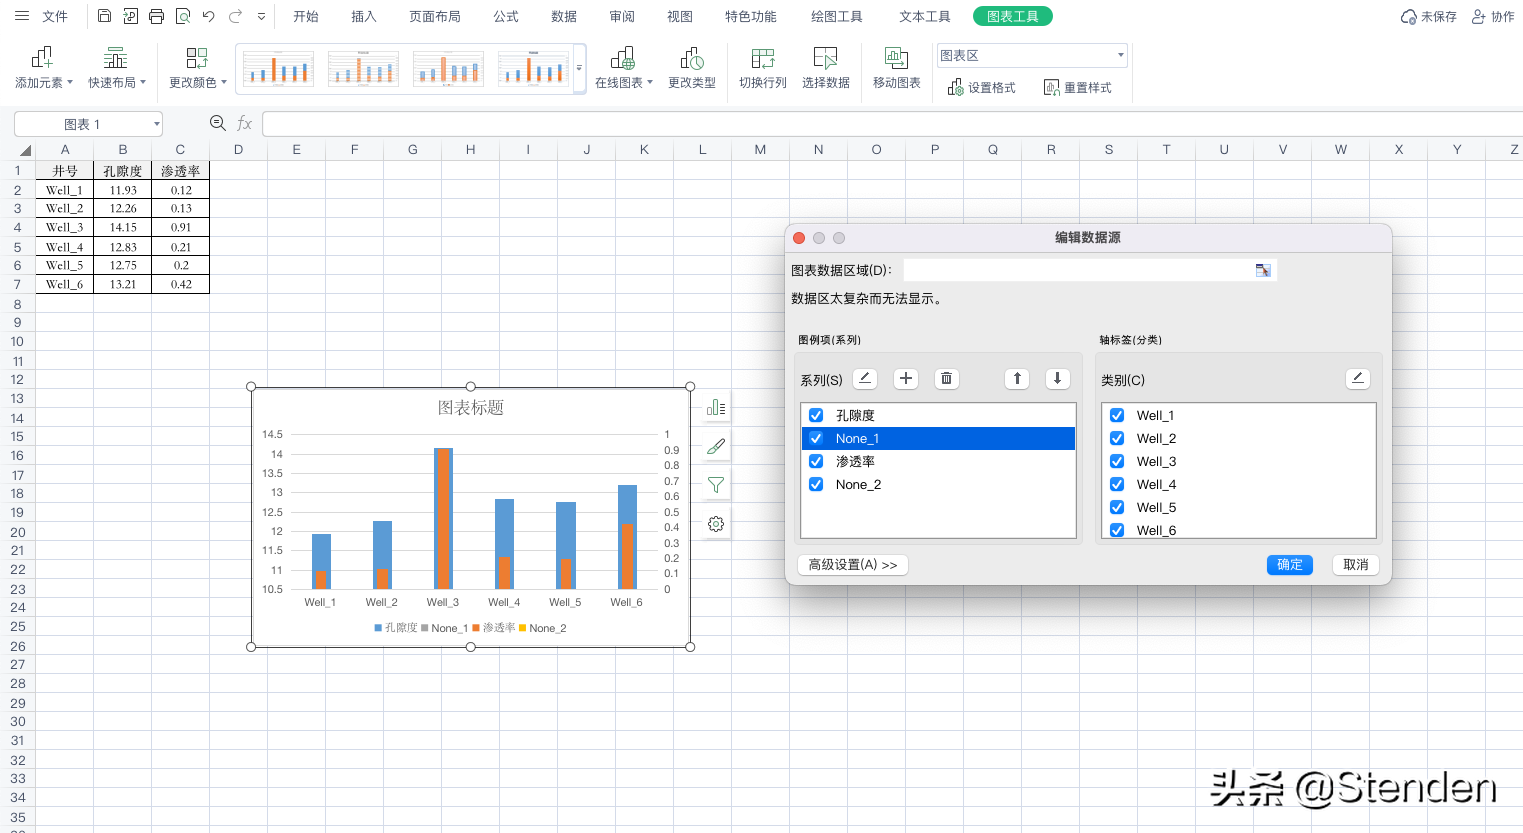
Task: Confirm dialog with 确定 button
Action: click(x=1290, y=565)
